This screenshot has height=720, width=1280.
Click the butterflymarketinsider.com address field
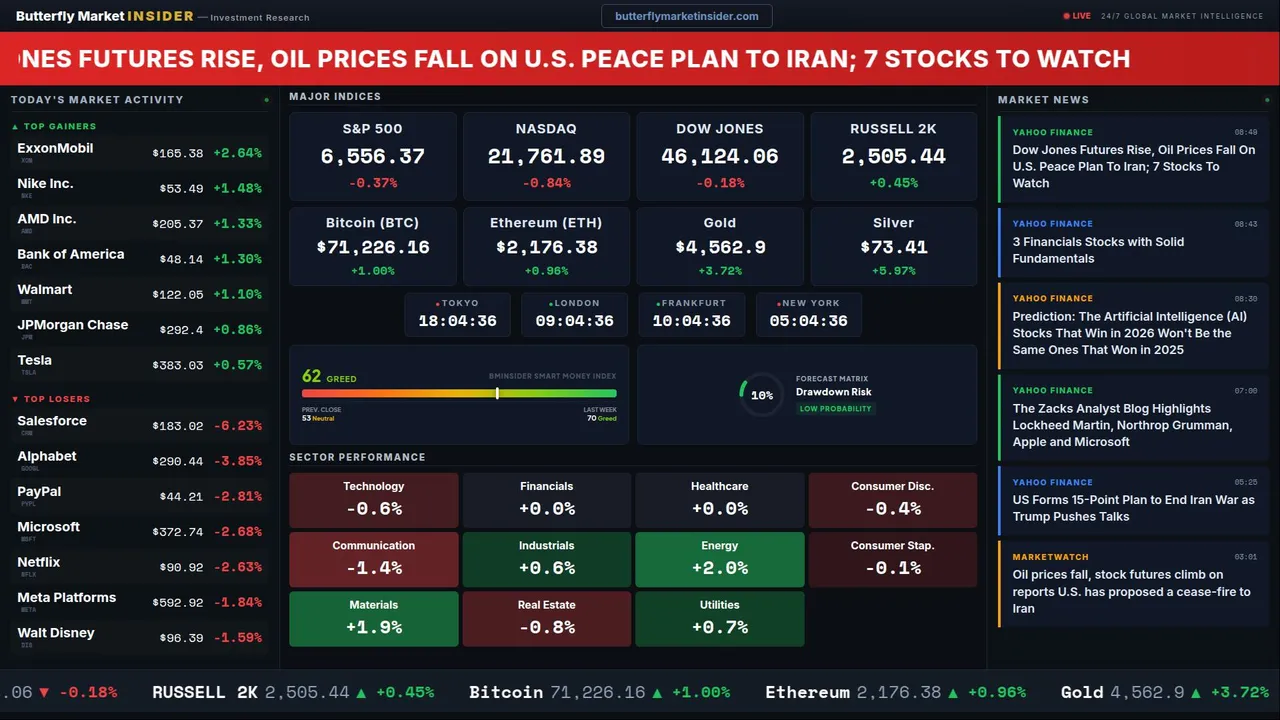[686, 16]
